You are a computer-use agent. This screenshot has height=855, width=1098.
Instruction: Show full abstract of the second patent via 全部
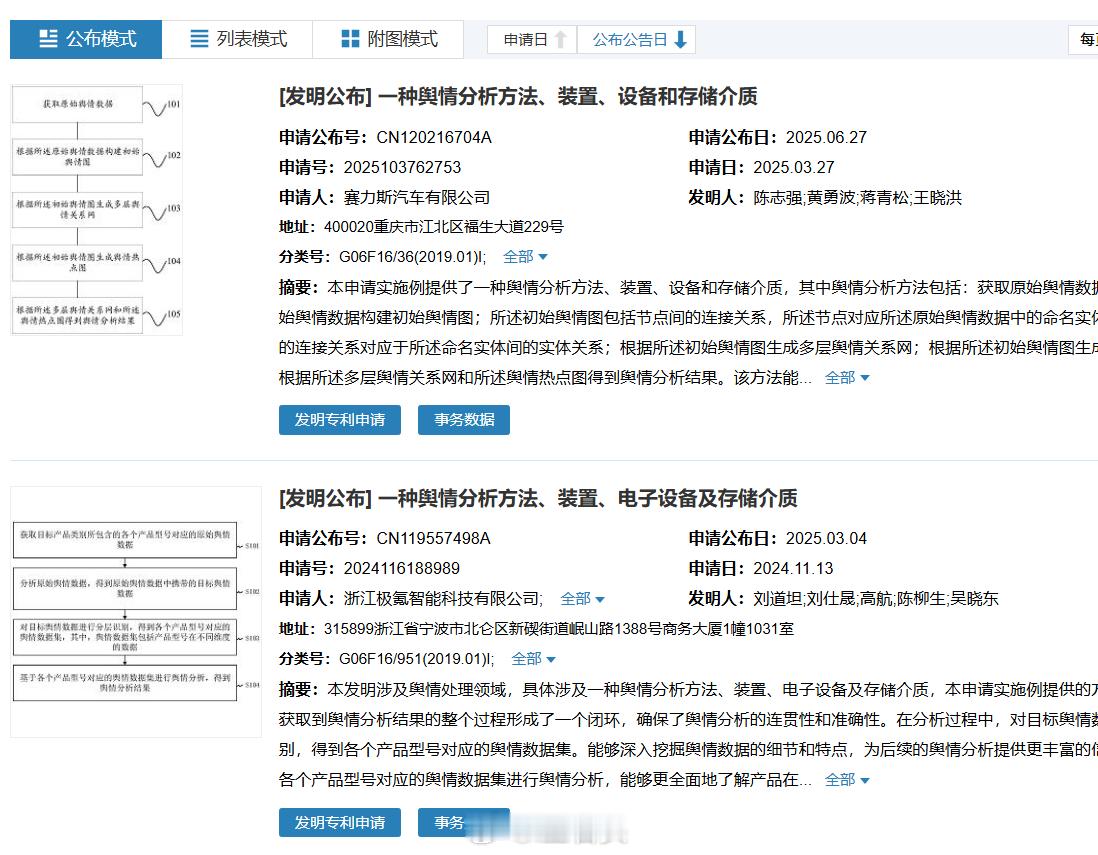[x=840, y=779]
